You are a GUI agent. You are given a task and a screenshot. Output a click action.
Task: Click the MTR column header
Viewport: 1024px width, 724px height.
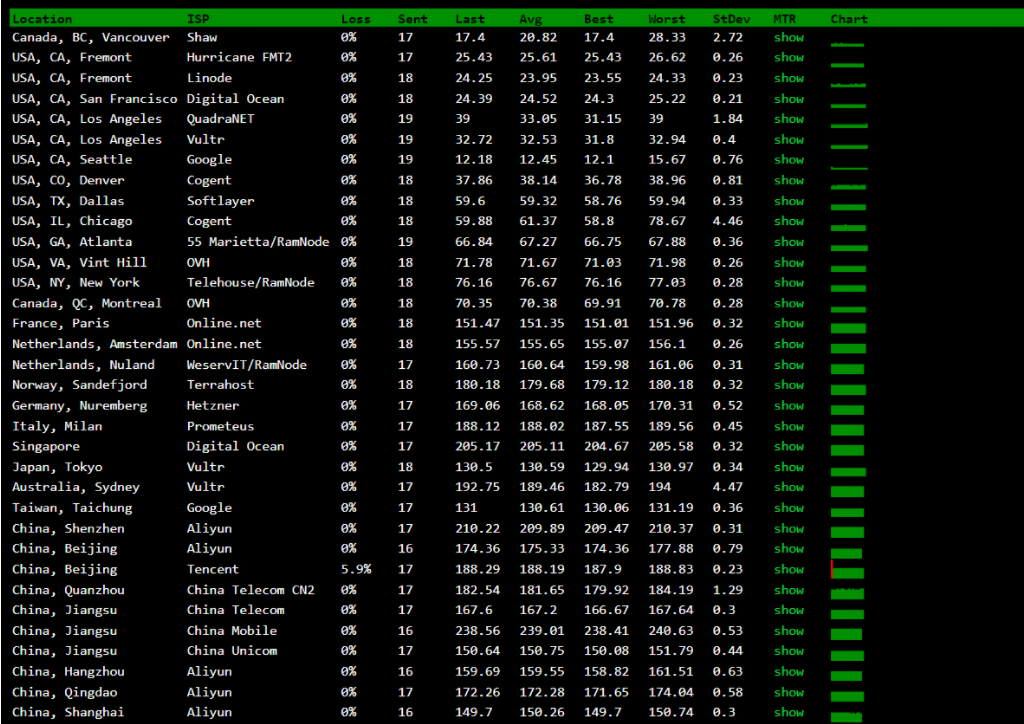tap(785, 18)
